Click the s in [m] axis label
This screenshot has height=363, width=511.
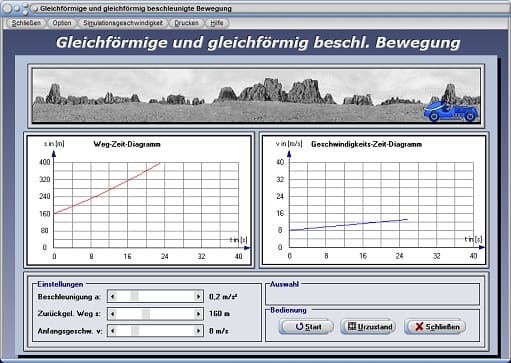point(54,144)
